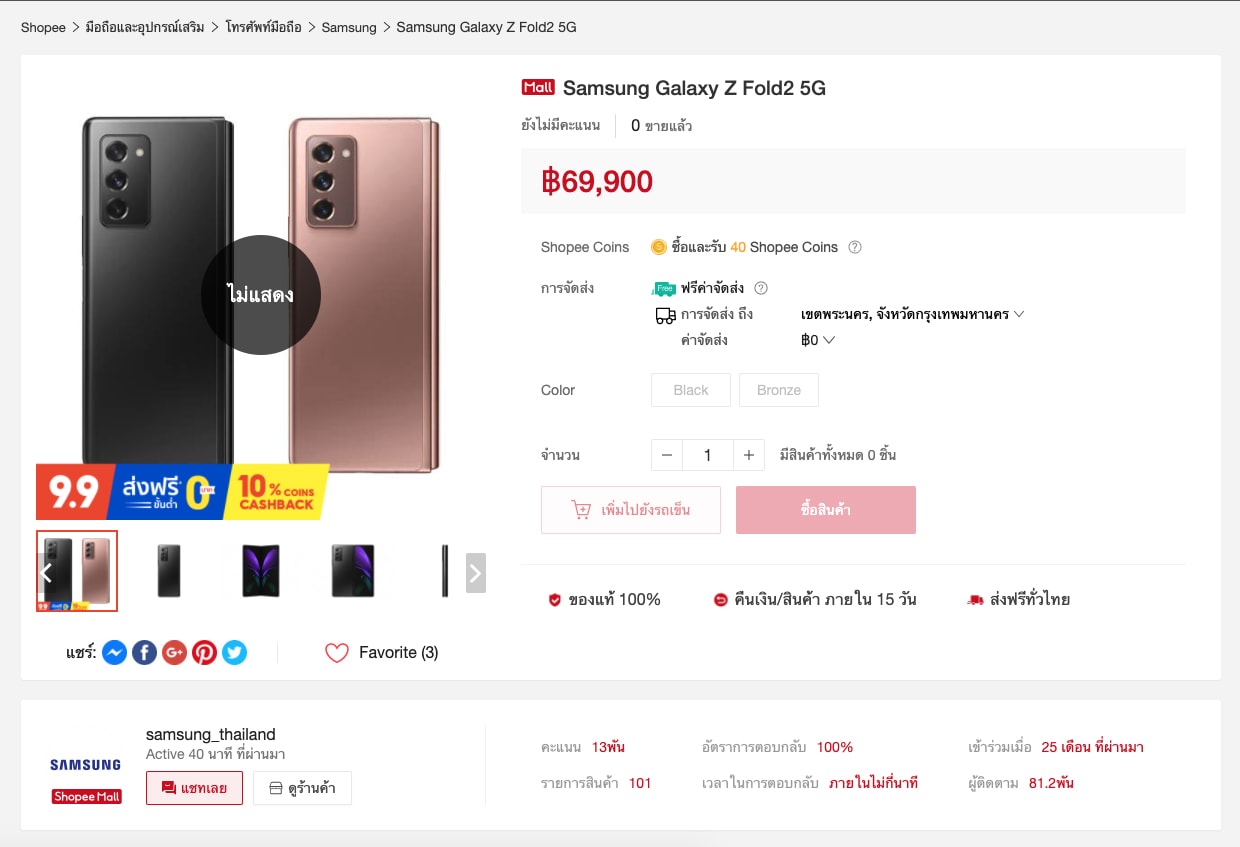Click the quantity input field
Image resolution: width=1240 pixels, height=847 pixels.
(x=707, y=455)
